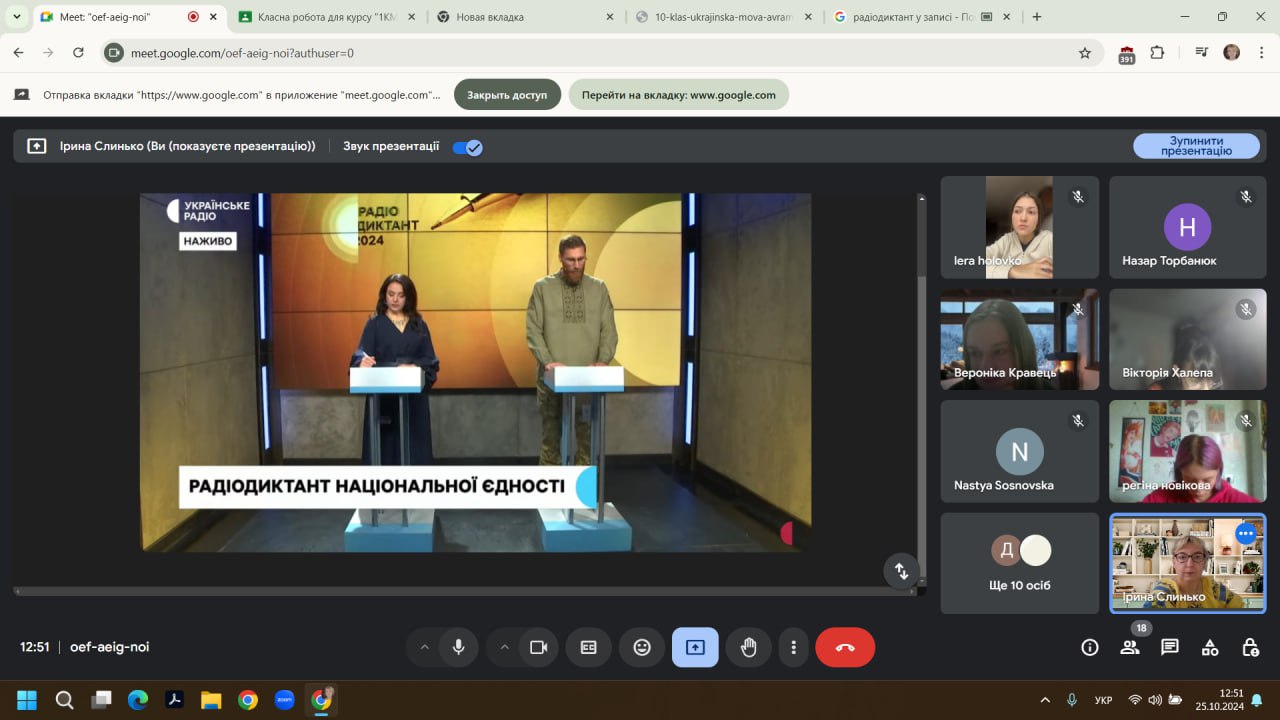The width and height of the screenshot is (1280, 720).
Task: Open meeting details info icon
Action: pyautogui.click(x=1090, y=647)
